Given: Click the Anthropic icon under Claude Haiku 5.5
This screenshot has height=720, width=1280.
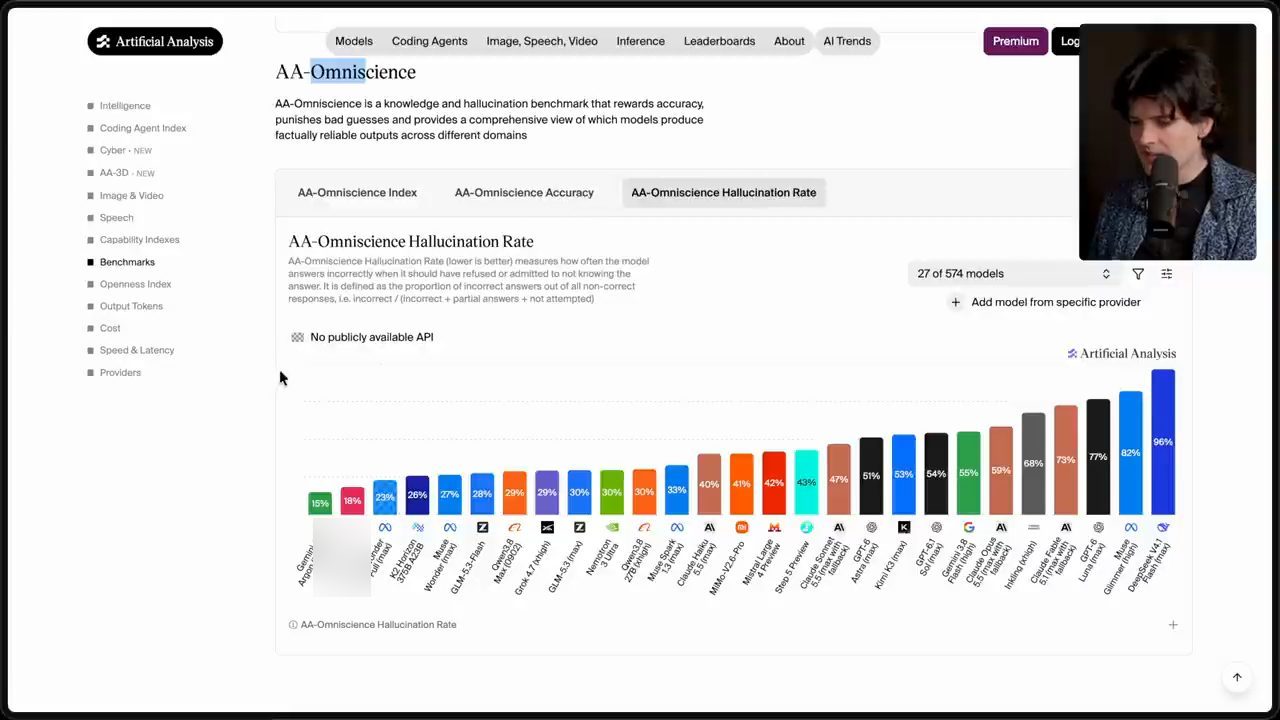Looking at the screenshot, I should (x=709, y=527).
